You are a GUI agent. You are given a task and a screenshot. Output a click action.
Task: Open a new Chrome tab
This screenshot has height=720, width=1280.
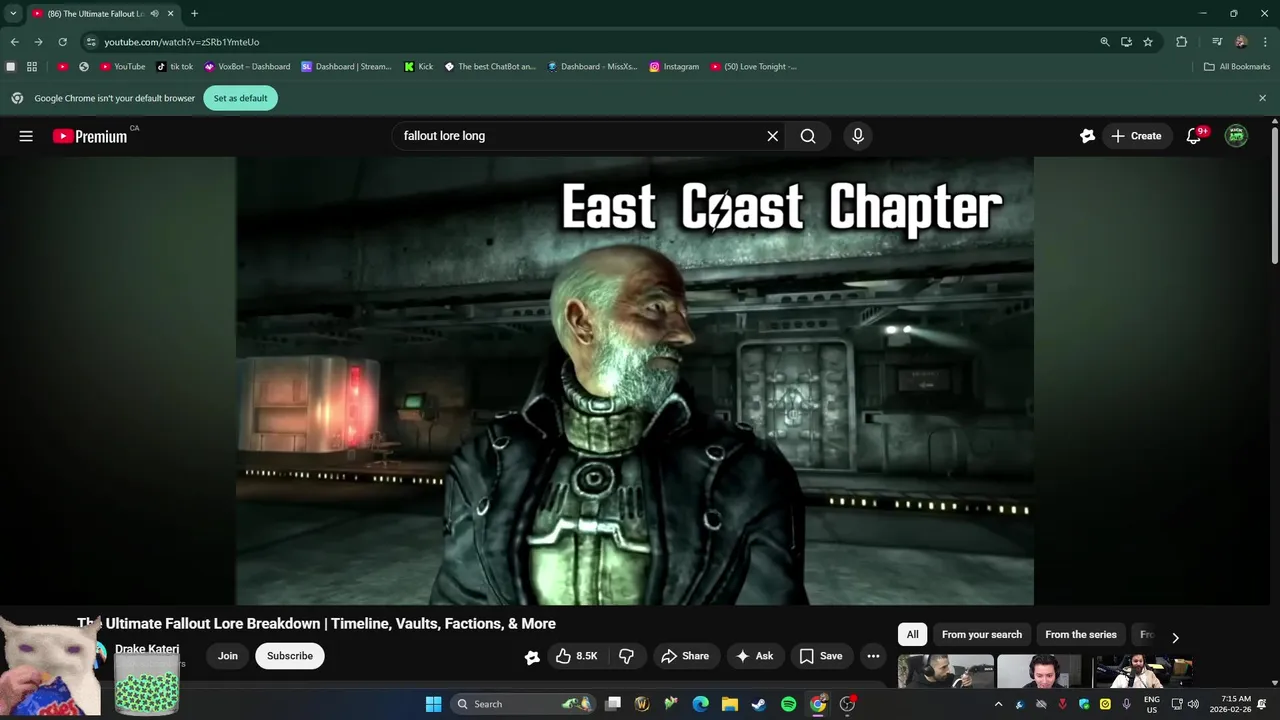(194, 14)
